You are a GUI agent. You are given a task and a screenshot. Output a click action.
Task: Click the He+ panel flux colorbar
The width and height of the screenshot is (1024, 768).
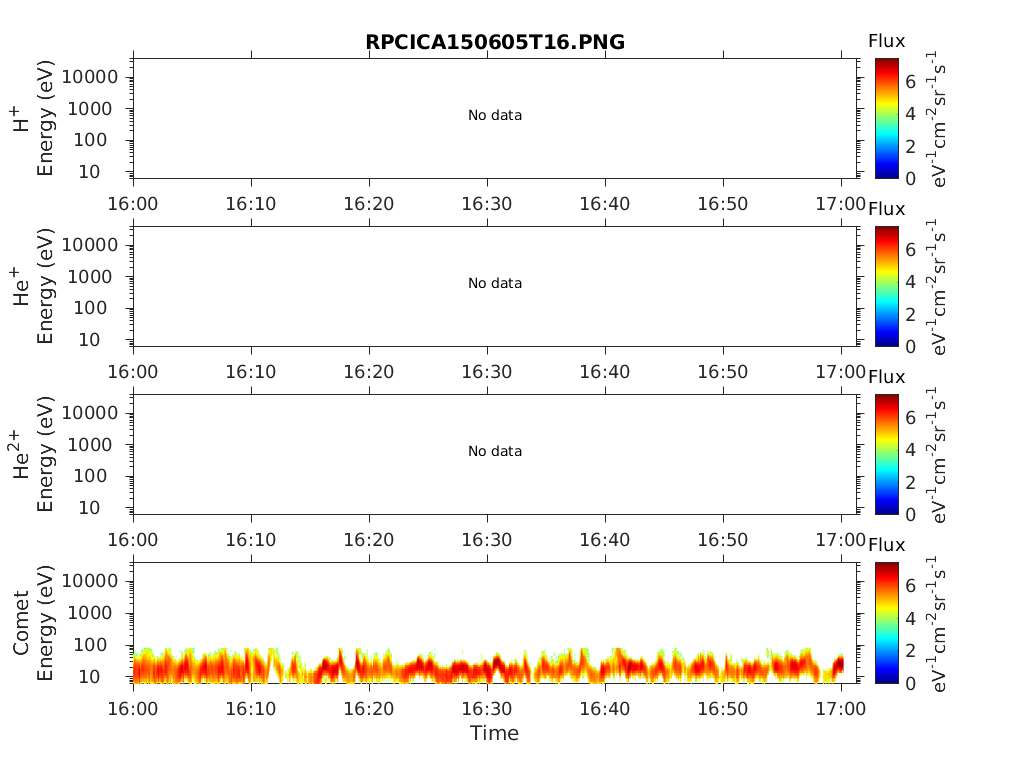(x=887, y=286)
